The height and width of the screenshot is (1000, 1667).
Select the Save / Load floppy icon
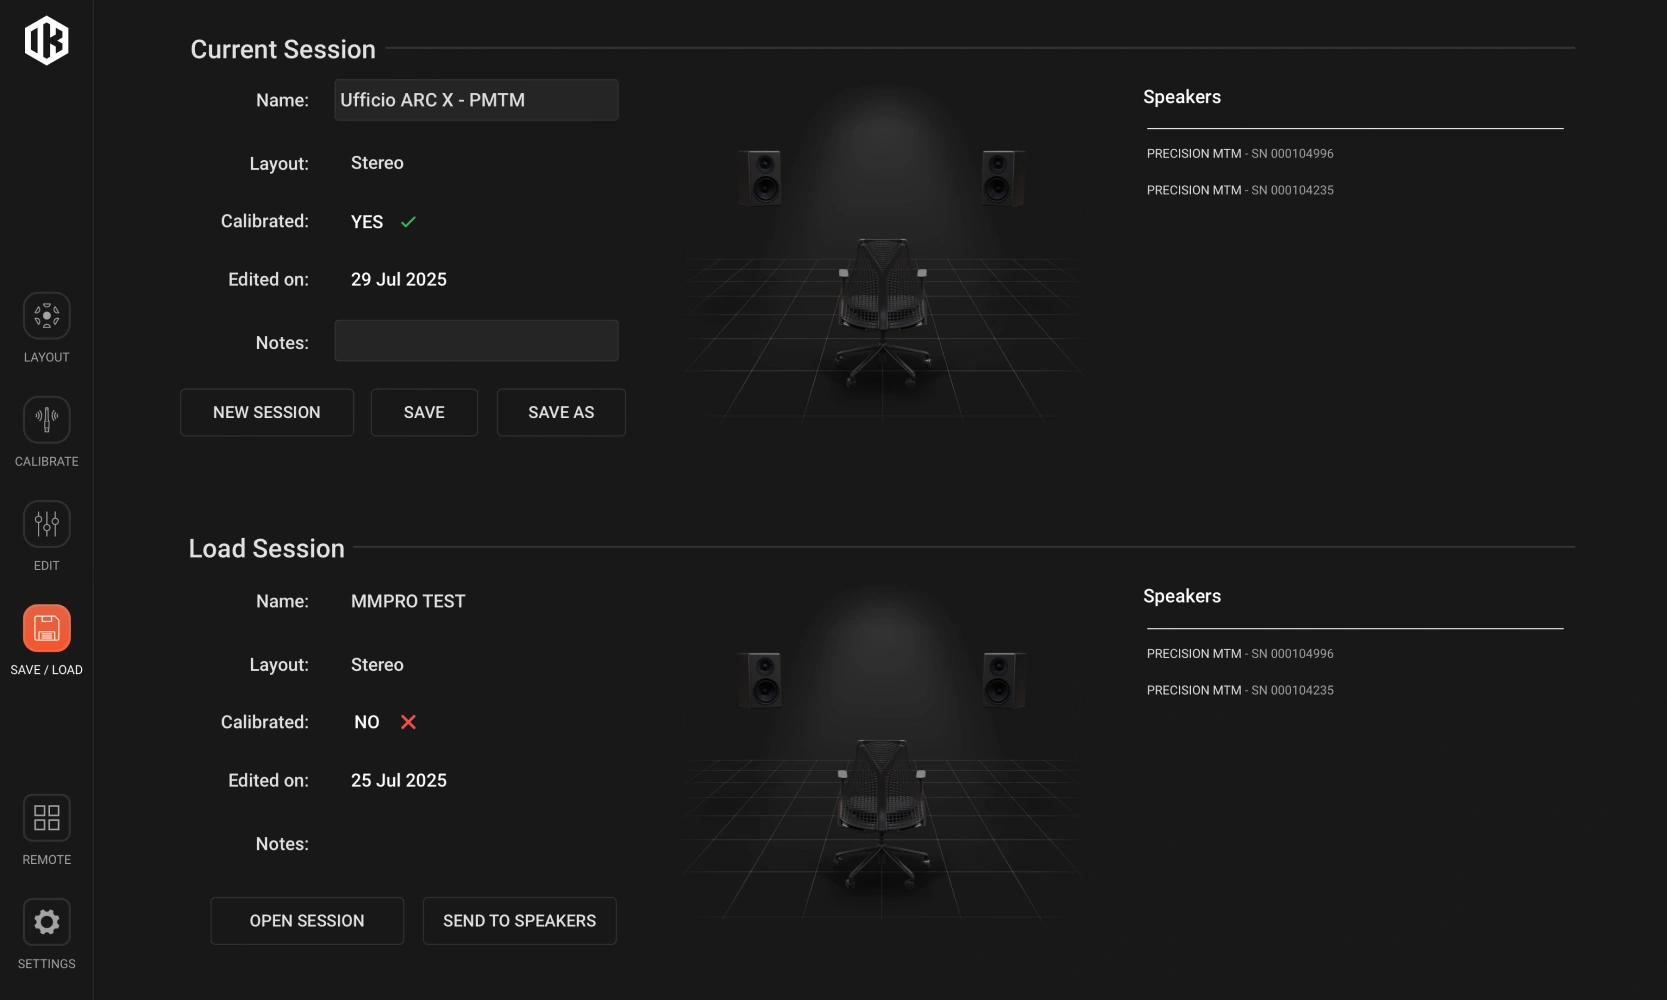[46, 628]
